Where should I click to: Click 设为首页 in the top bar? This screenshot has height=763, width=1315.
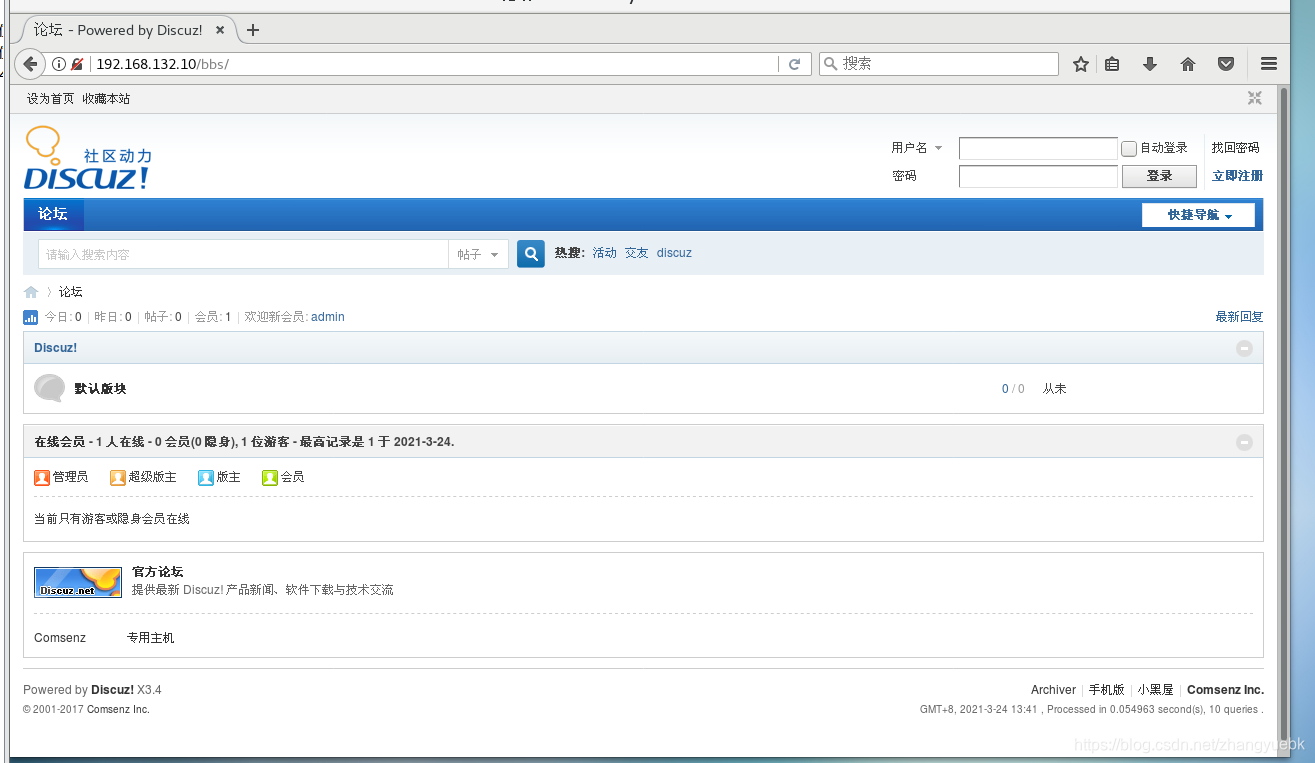click(51, 98)
